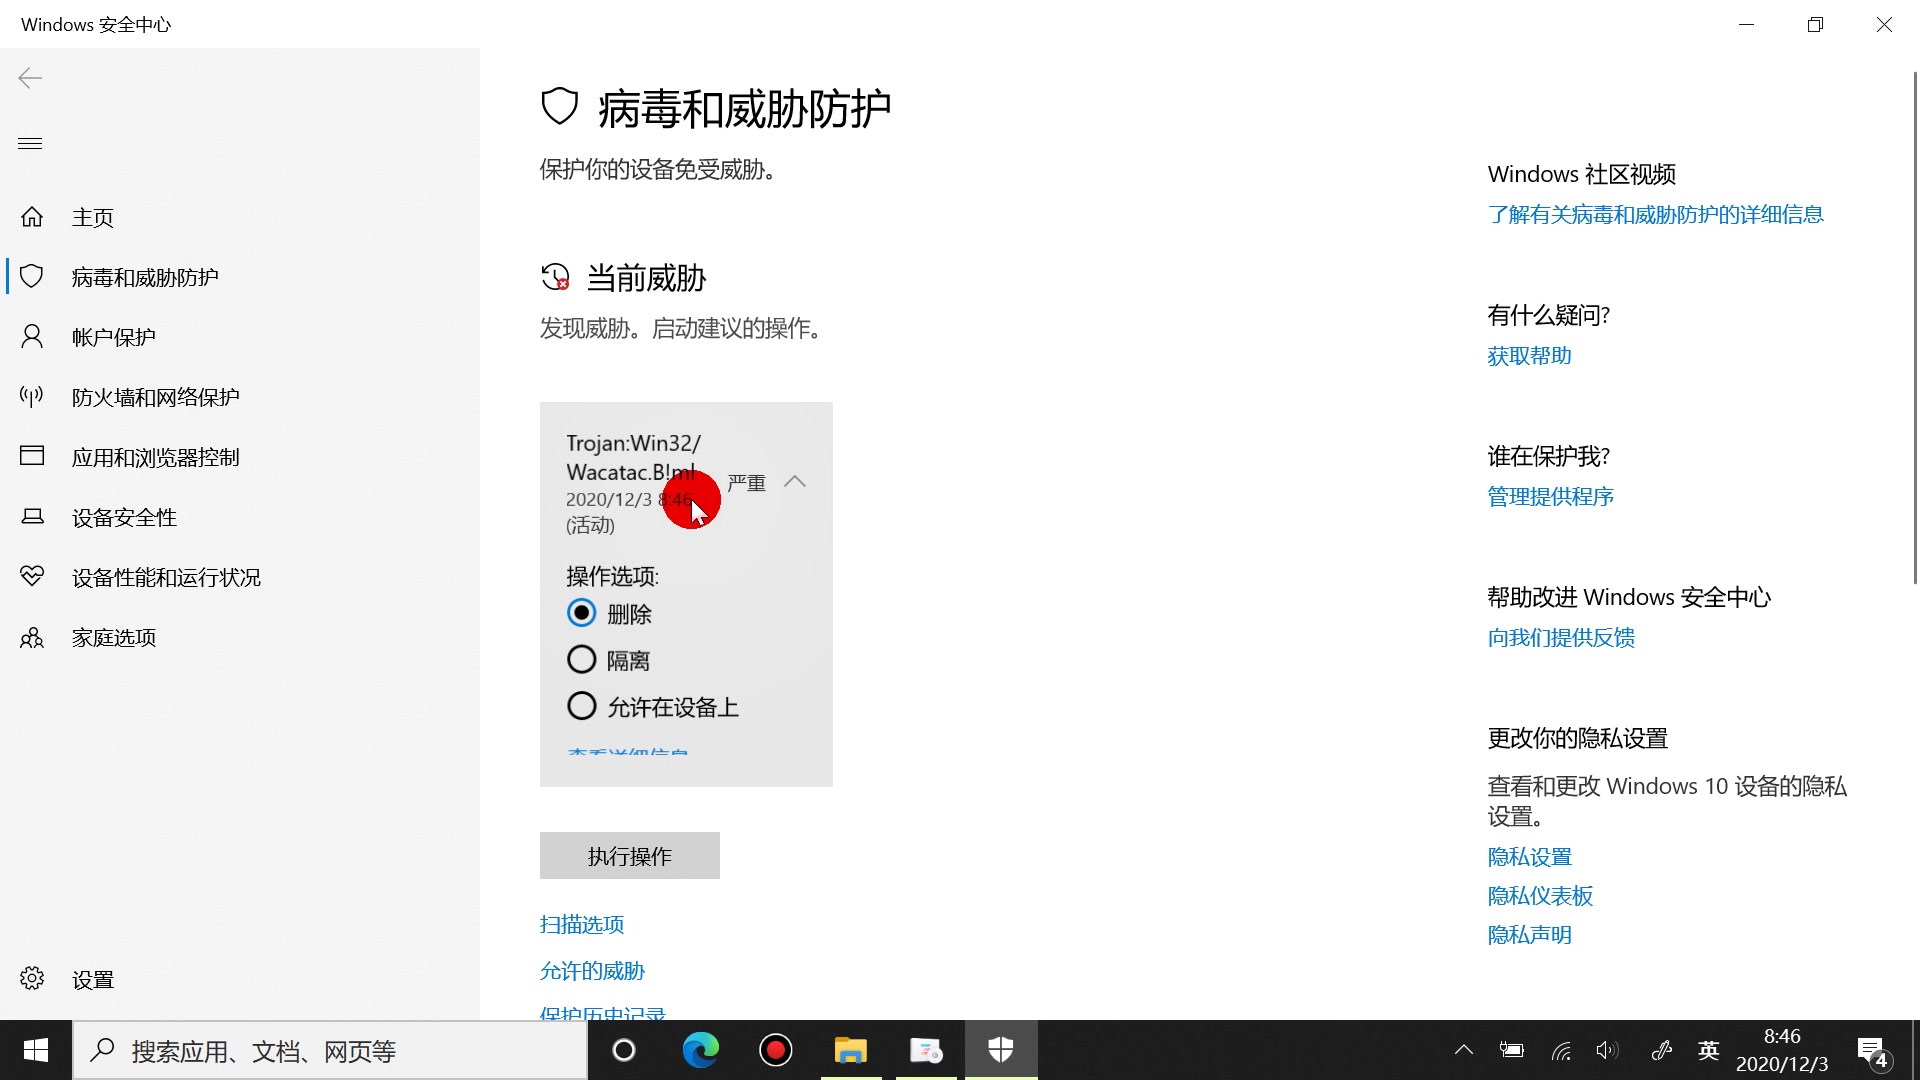Open the 隐私声明 link
The image size is (1920, 1080).
coord(1530,934)
